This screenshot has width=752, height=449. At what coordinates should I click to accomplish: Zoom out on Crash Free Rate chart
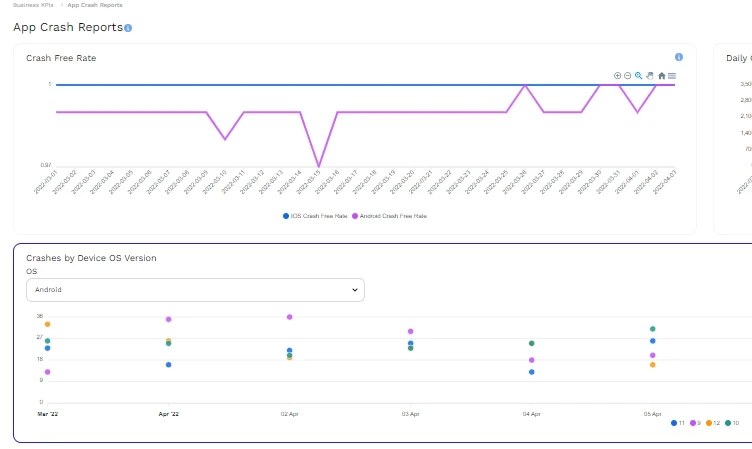pyautogui.click(x=627, y=76)
